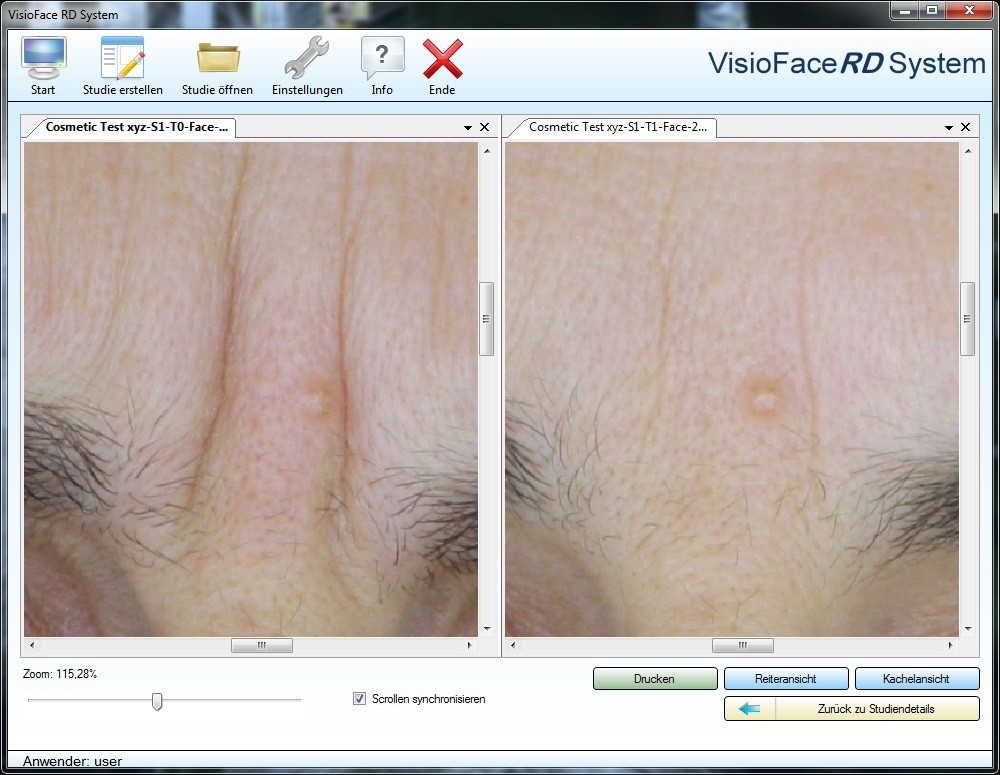Expand left panel tab list dropdown
Screen dimensions: 1000x775
pos(468,128)
